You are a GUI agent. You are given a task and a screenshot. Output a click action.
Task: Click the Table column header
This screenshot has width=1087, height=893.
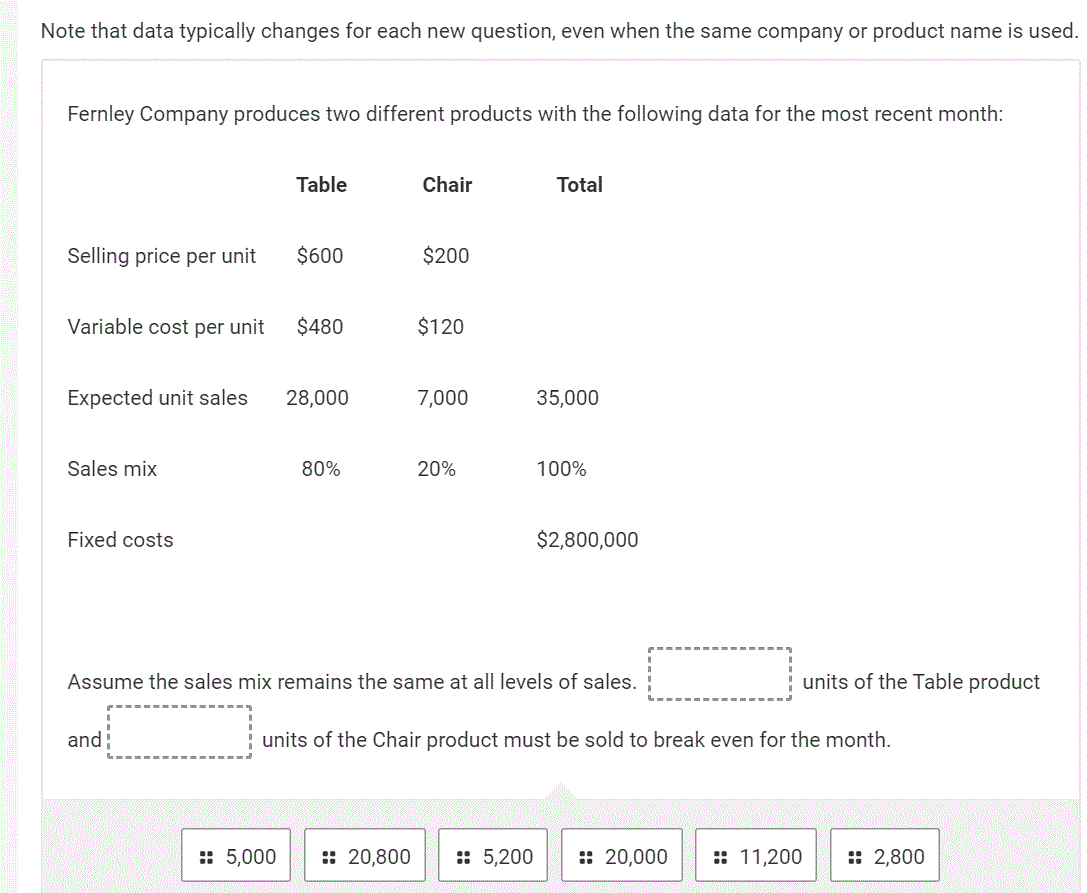click(321, 184)
